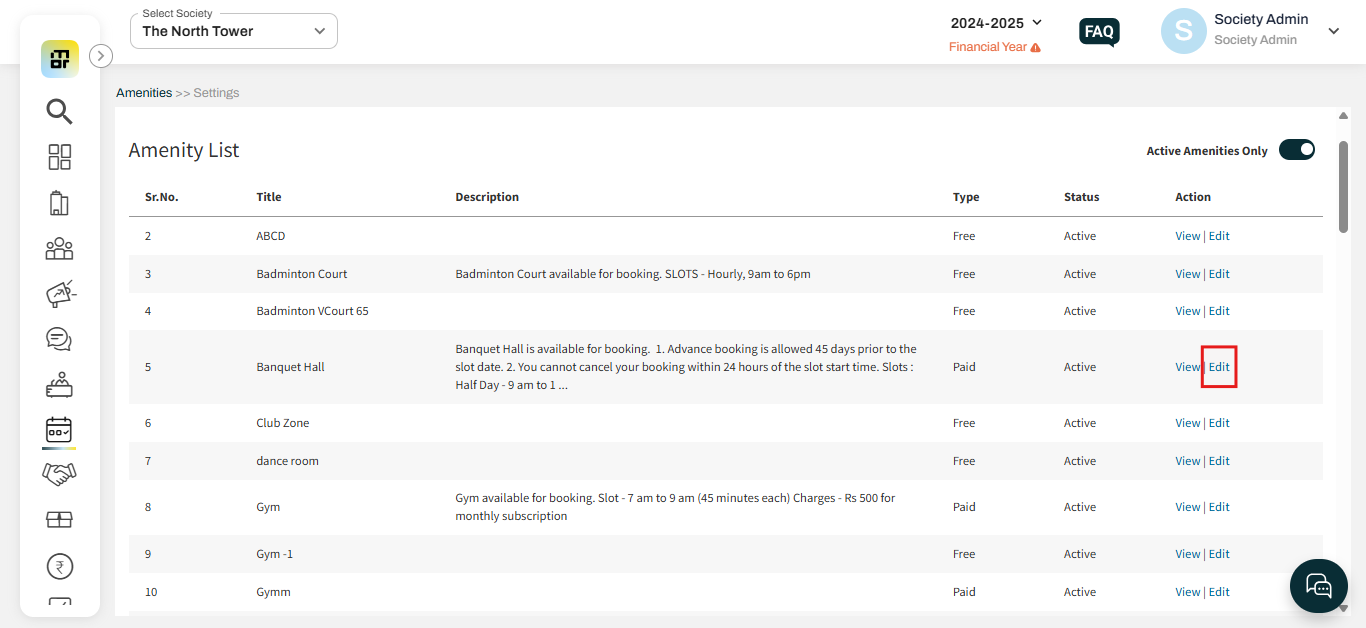Open the live chat support bubble
Screen dimensions: 1366x628
click(1319, 586)
